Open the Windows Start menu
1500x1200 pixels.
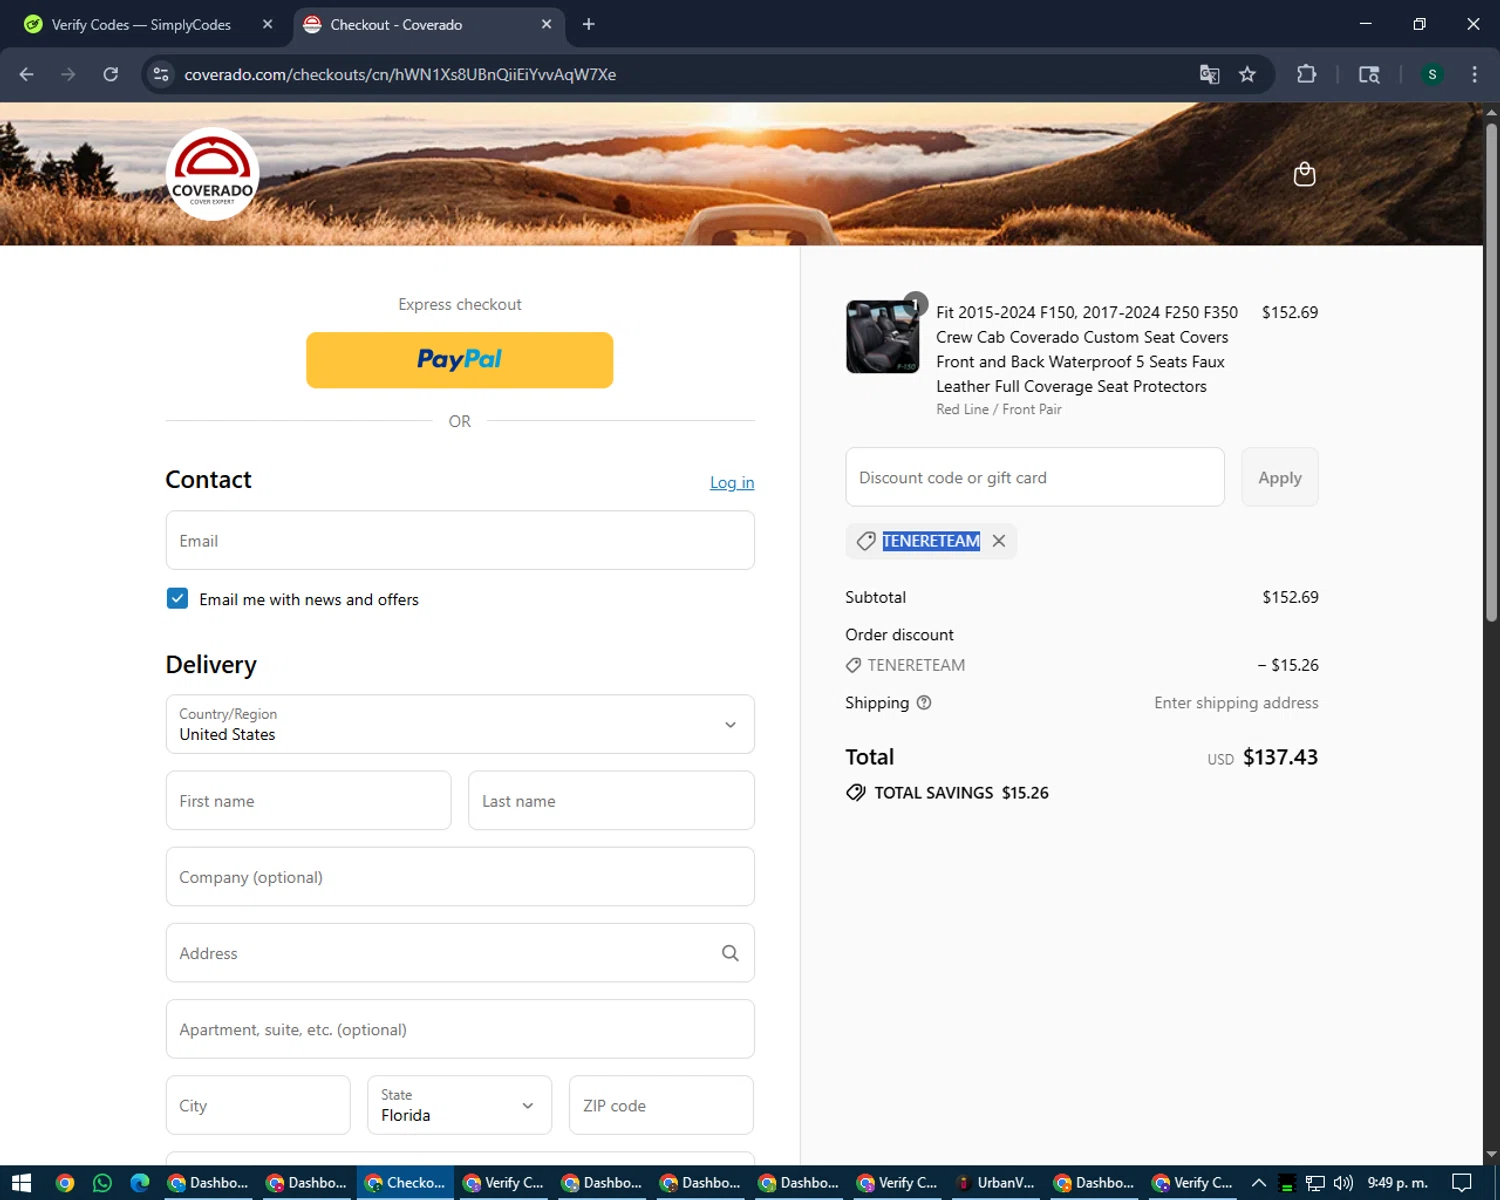[x=22, y=1183]
